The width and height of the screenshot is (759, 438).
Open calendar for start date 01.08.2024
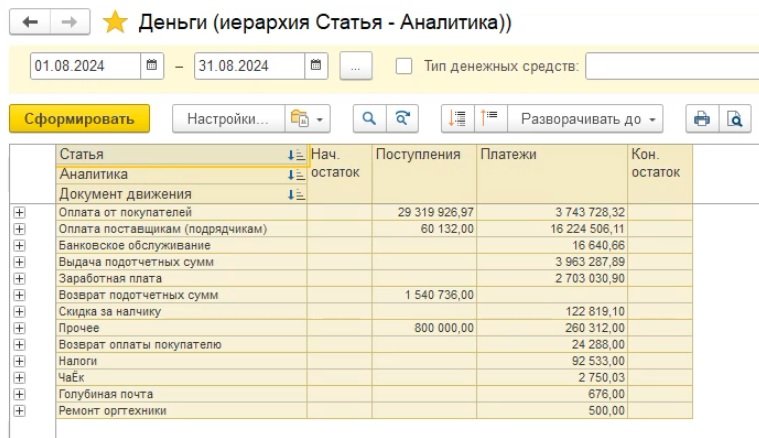tap(152, 65)
